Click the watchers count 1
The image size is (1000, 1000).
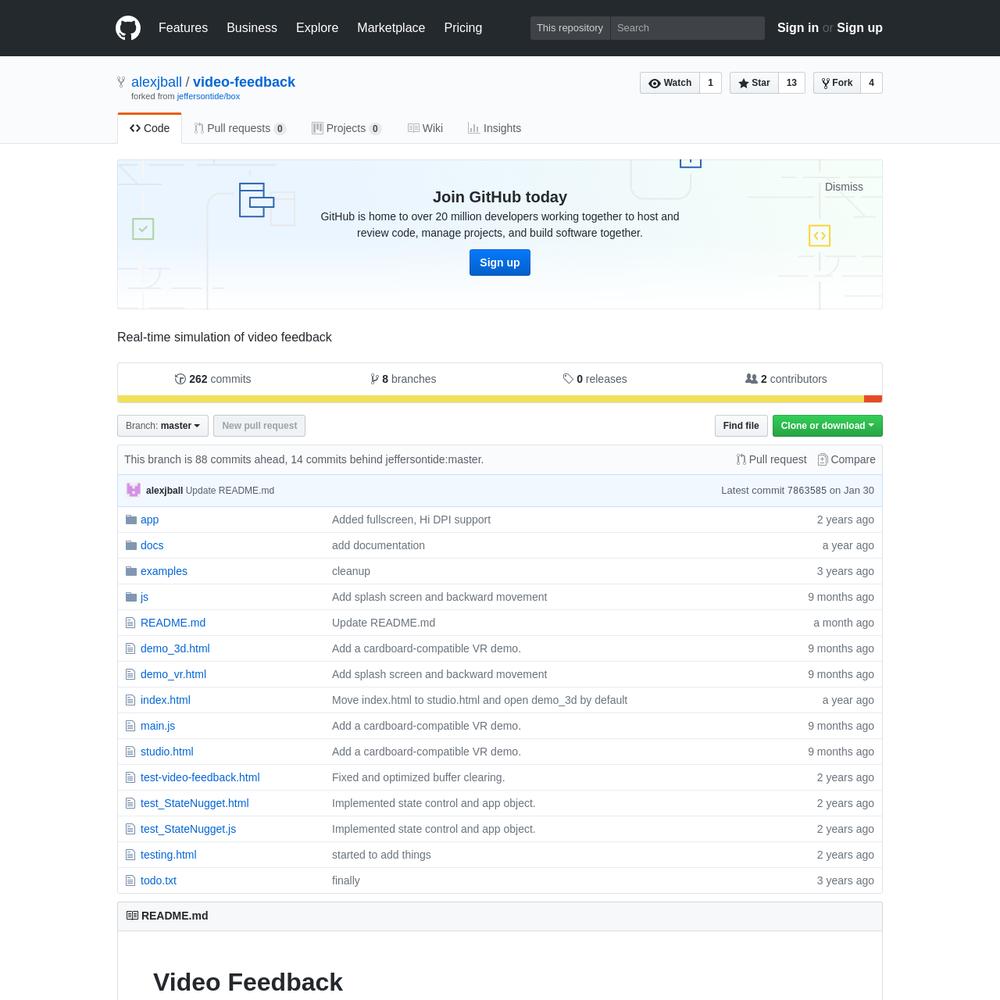pyautogui.click(x=710, y=83)
